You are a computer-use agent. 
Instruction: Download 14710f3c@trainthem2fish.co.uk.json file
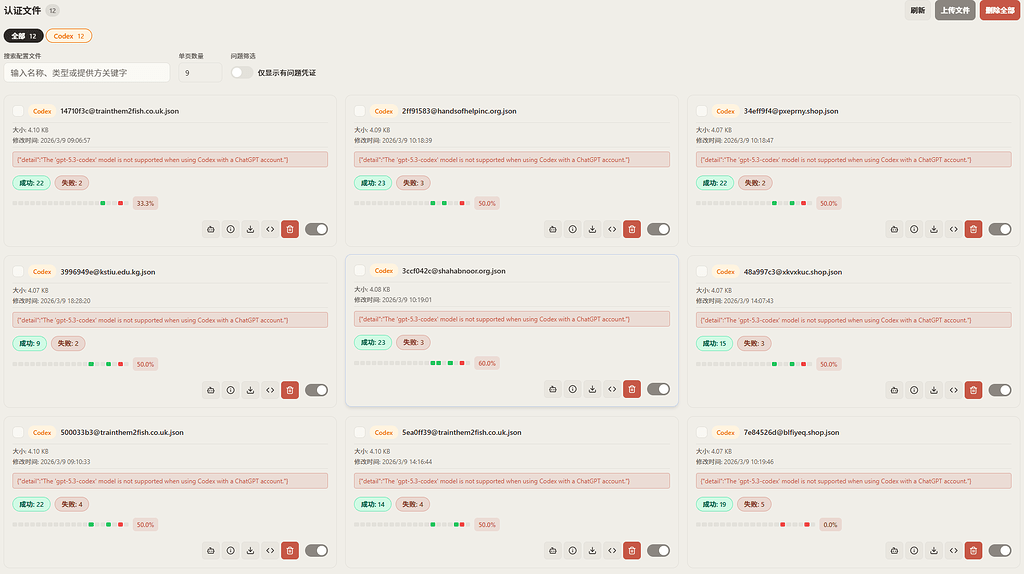[x=250, y=229]
